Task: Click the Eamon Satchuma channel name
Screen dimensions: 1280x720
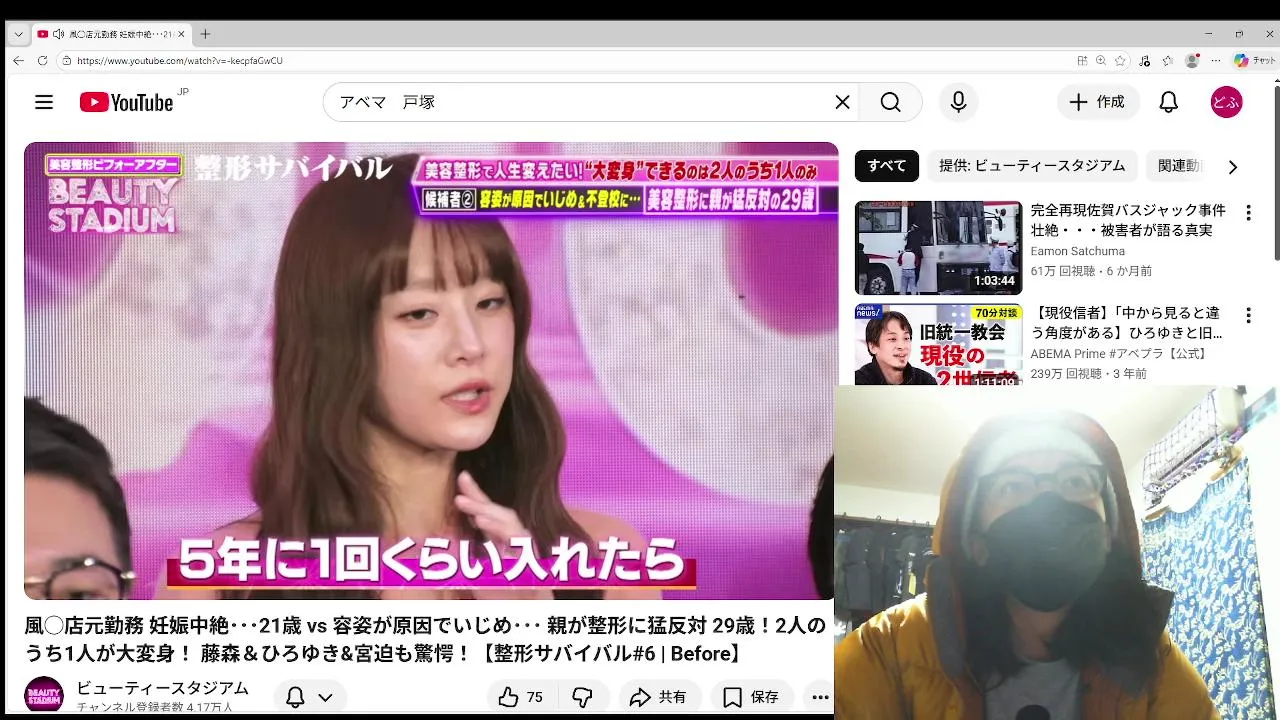Action: [1077, 251]
